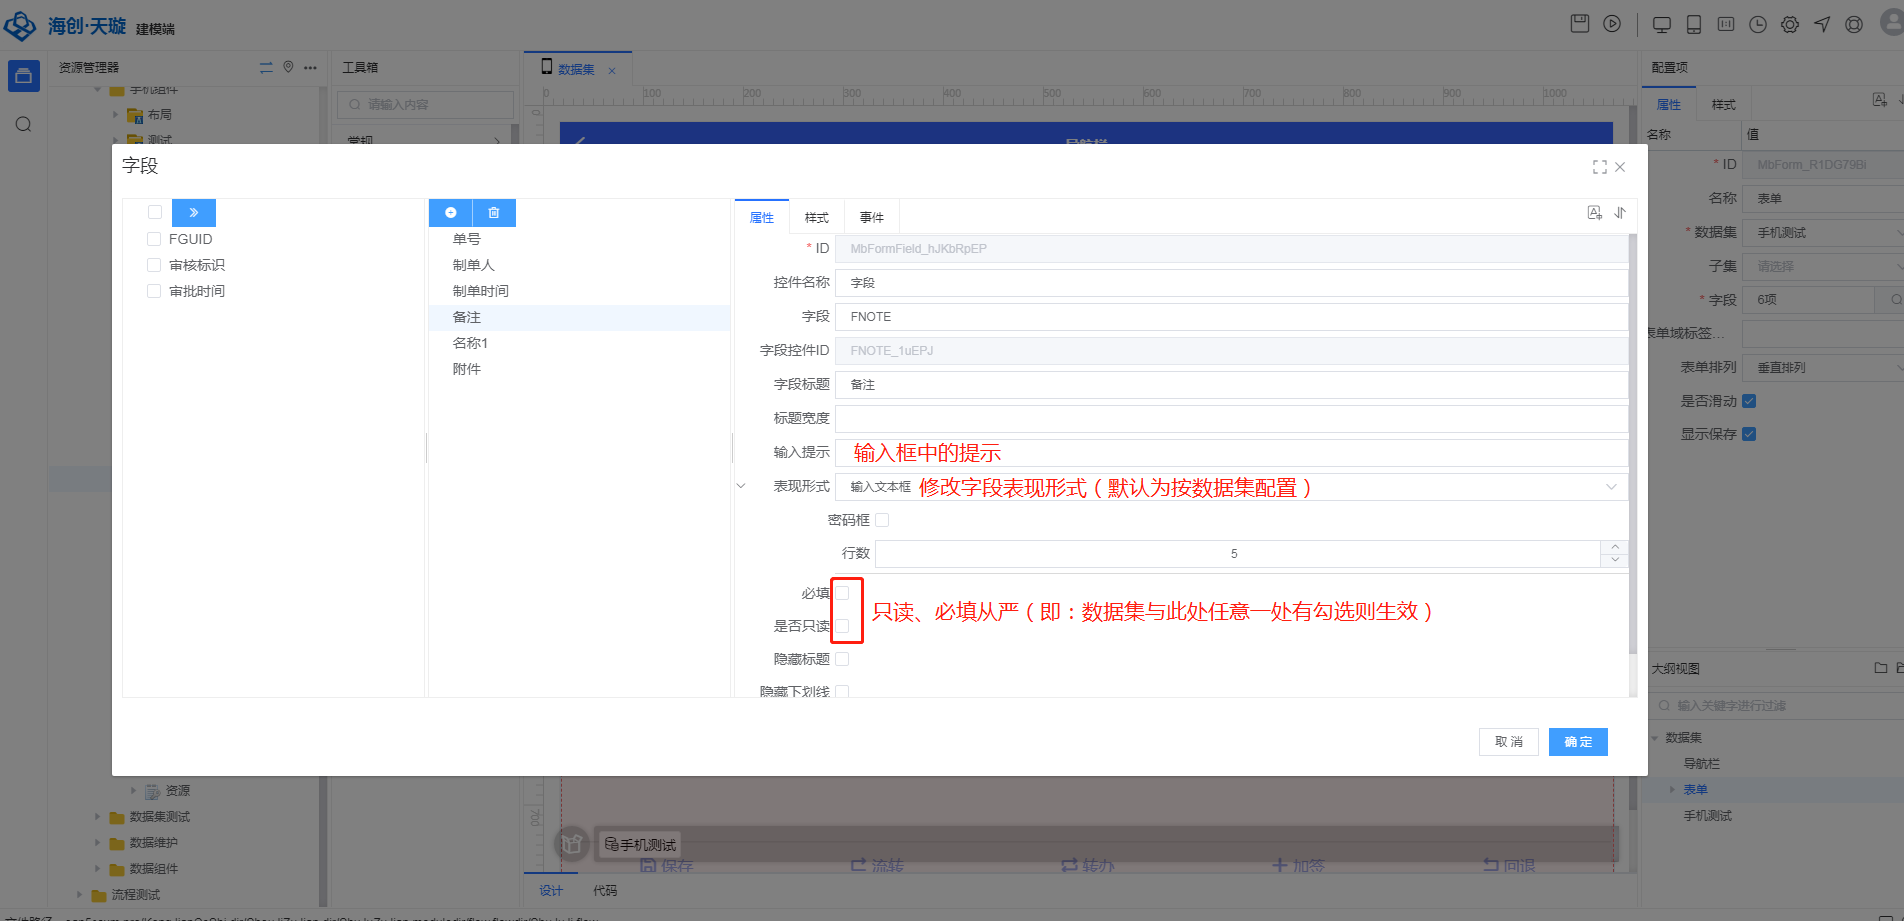Click the trash delete field icon
The image size is (1904, 921).
[494, 213]
